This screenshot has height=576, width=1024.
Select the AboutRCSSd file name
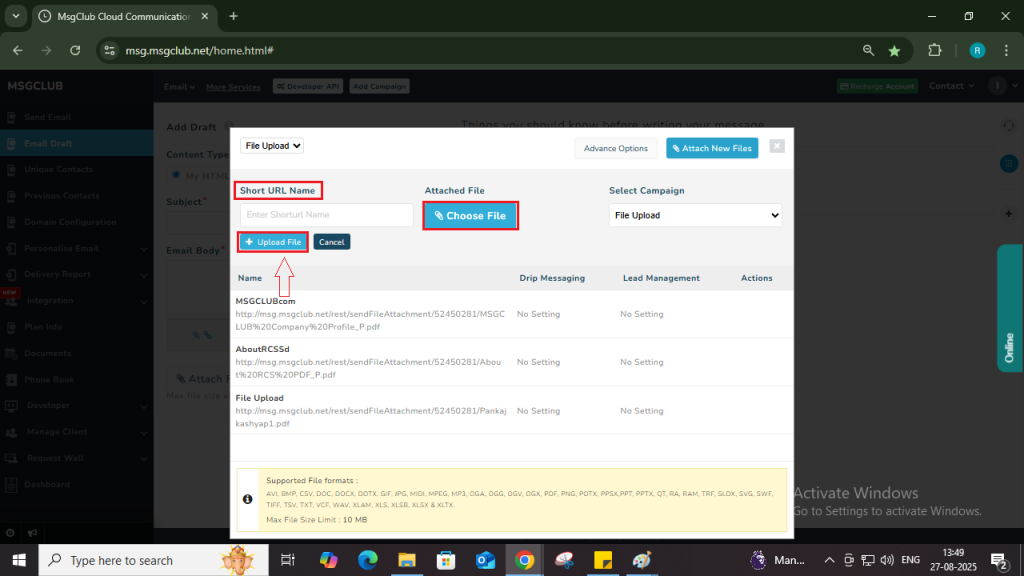[262, 349]
